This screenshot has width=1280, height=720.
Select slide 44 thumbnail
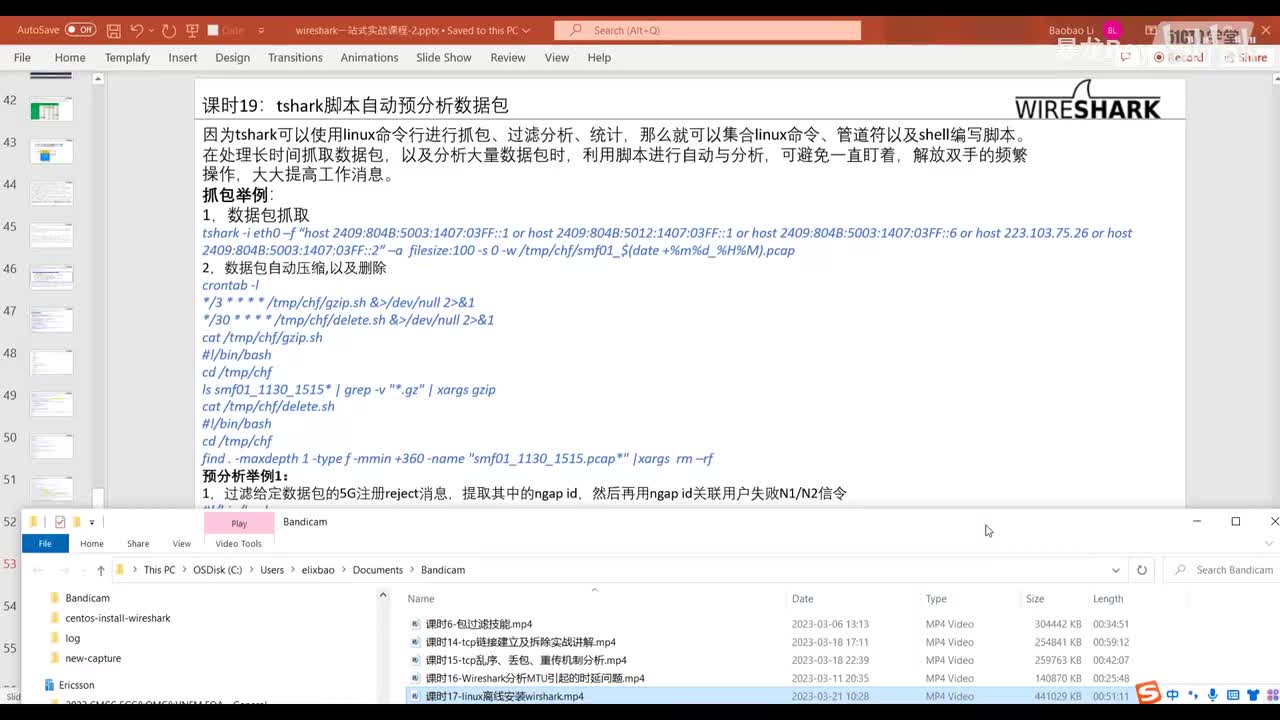51,194
